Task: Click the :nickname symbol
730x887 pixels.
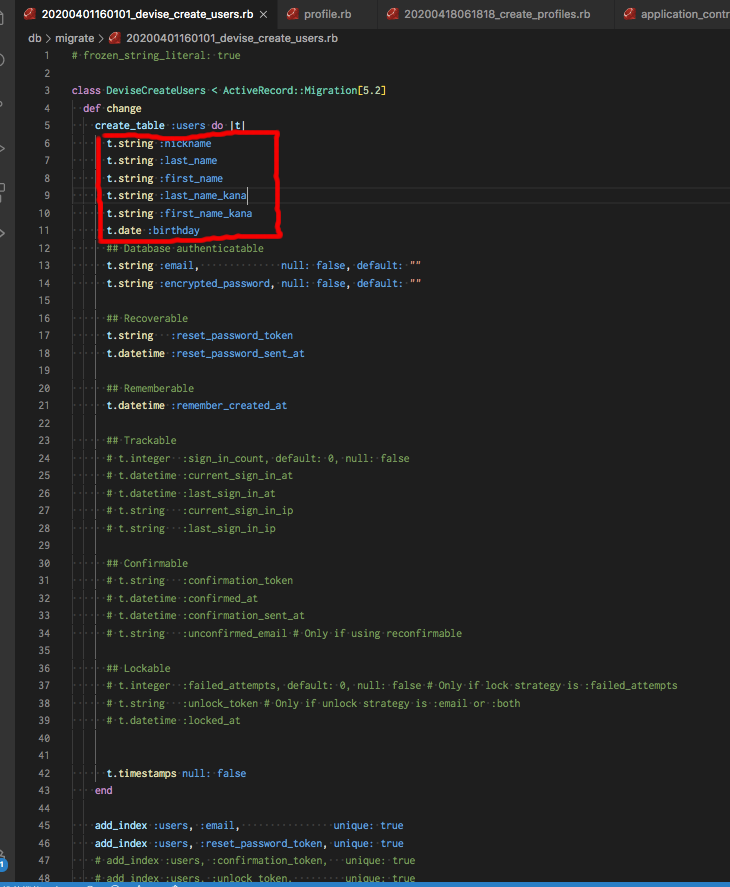Action: tap(185, 144)
